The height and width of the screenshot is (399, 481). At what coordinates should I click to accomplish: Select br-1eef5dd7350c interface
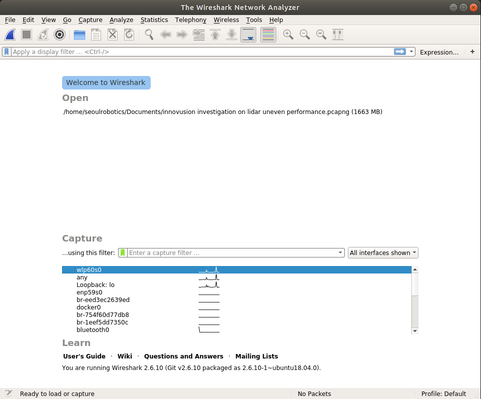pos(237,322)
